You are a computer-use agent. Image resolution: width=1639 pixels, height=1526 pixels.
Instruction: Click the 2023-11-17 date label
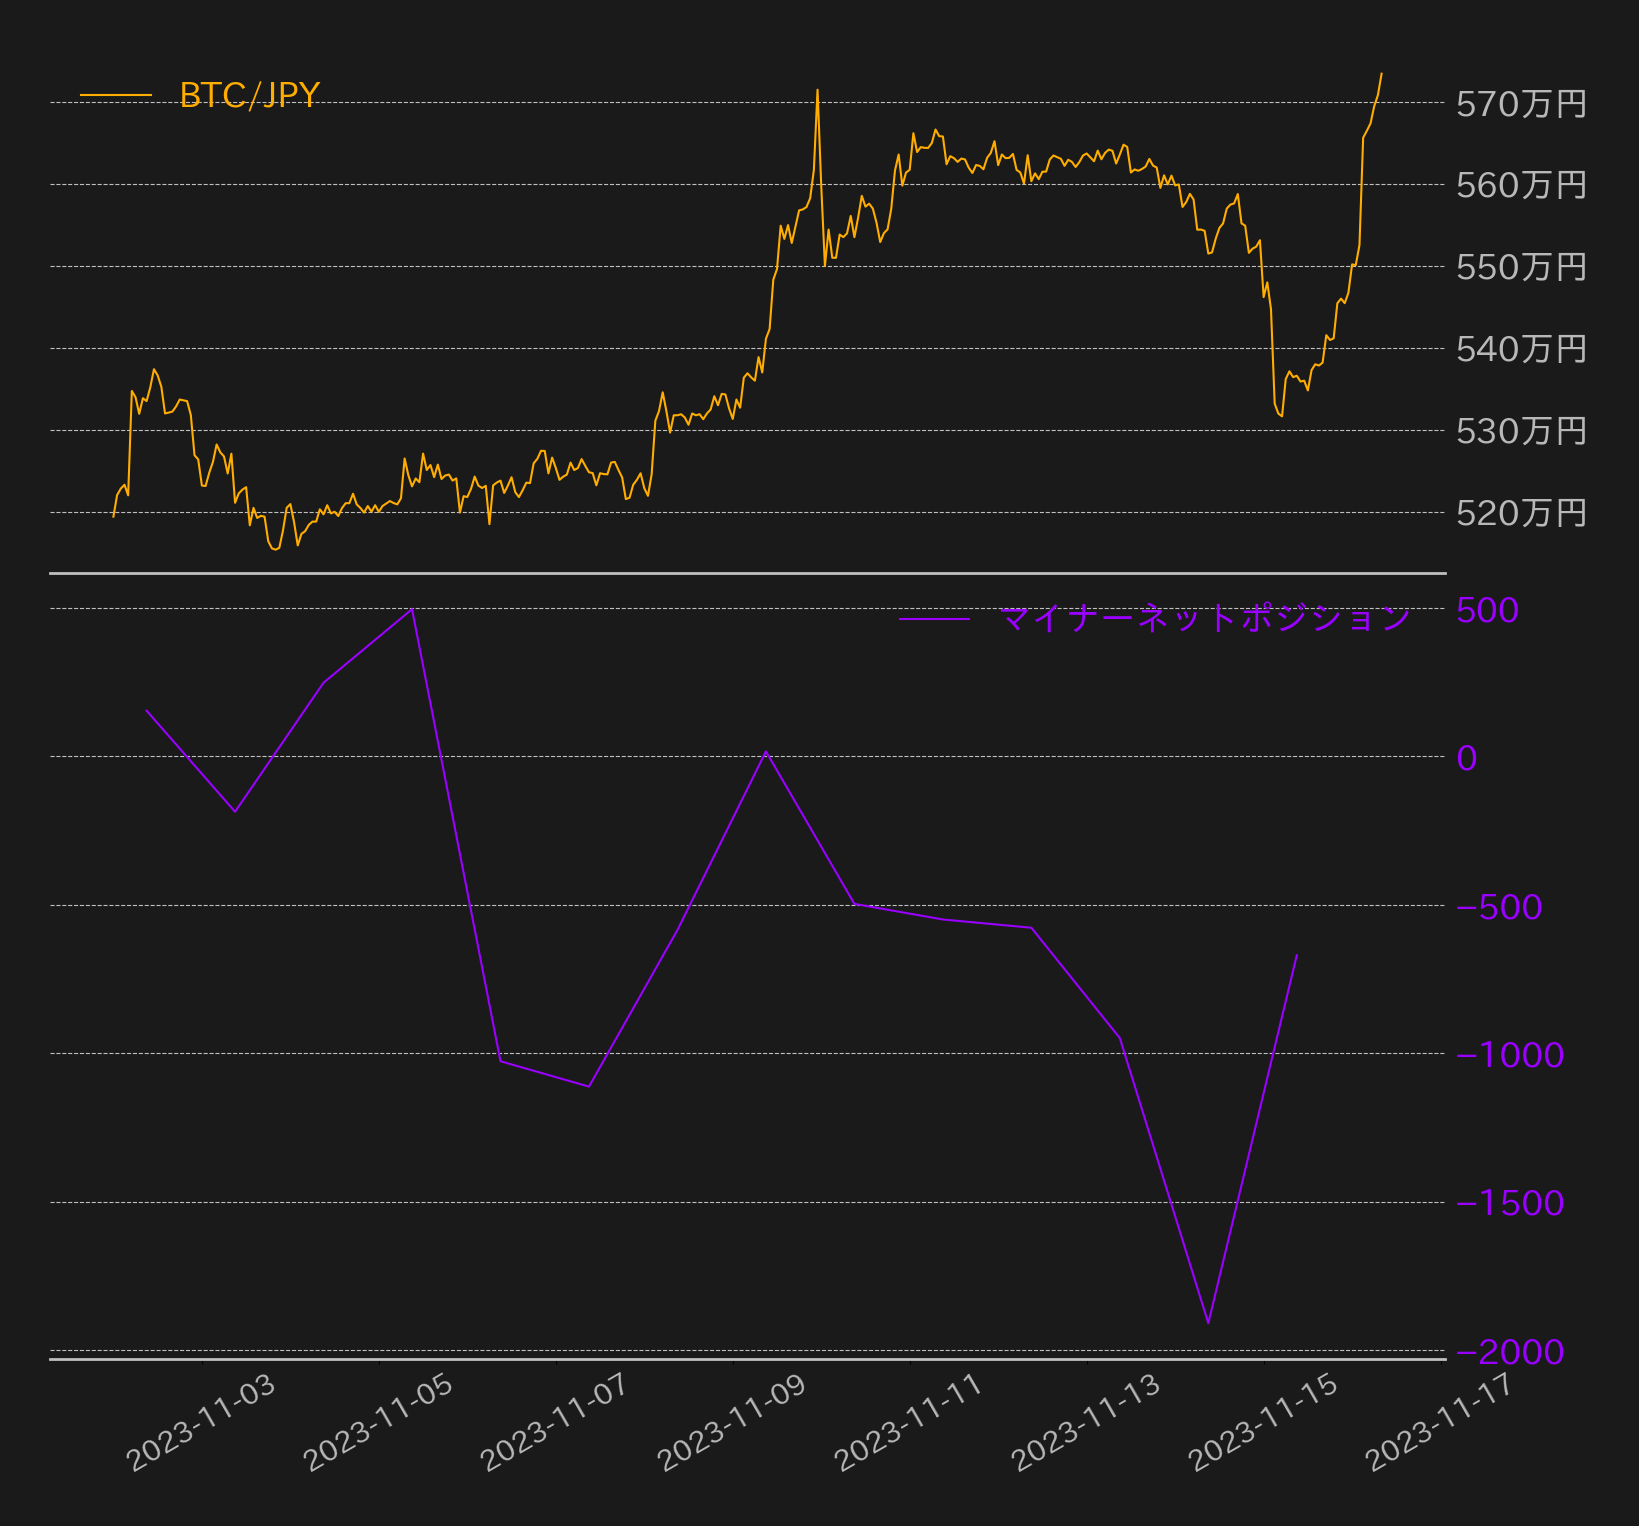point(1440,1421)
